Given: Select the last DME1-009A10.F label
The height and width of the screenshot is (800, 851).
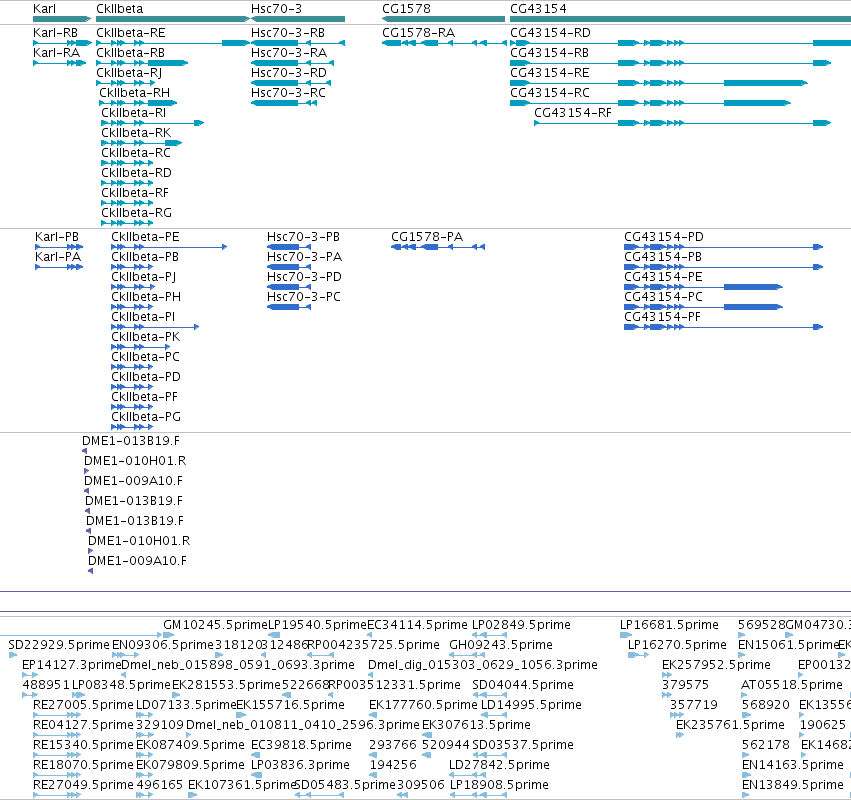Looking at the screenshot, I should [137, 561].
